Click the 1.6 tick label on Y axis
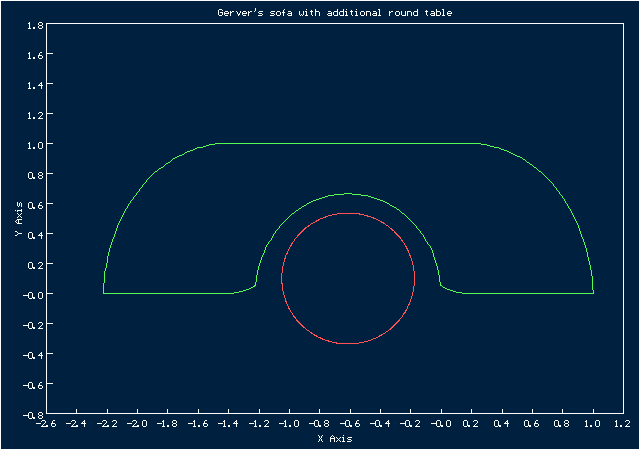This screenshot has width=640, height=450. point(35,56)
